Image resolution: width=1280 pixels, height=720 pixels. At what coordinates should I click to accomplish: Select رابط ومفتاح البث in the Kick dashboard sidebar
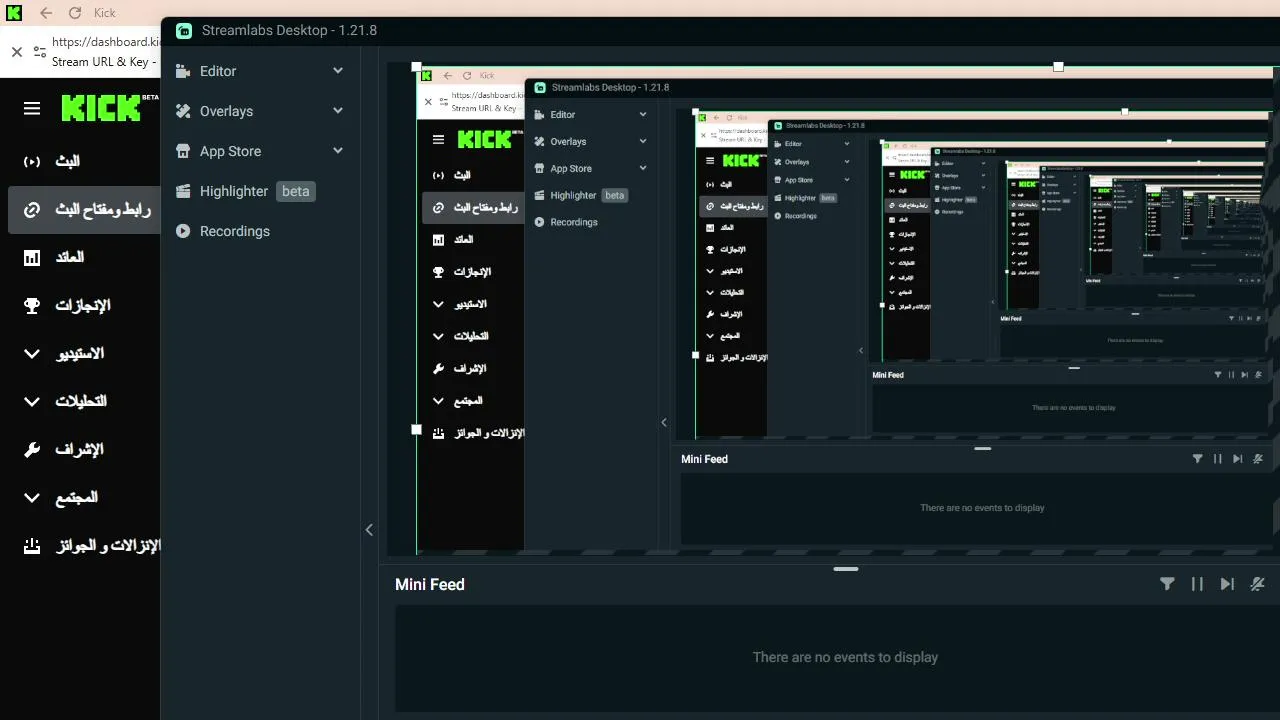[84, 210]
